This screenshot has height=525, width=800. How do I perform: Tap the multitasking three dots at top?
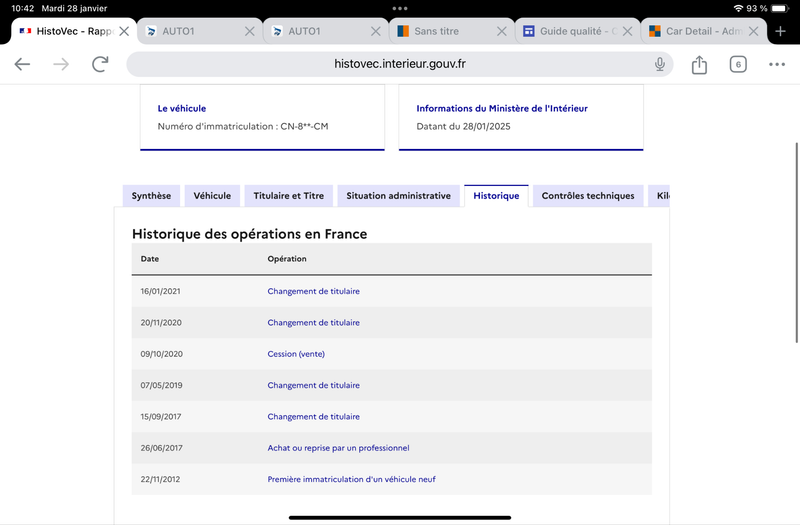(400, 8)
